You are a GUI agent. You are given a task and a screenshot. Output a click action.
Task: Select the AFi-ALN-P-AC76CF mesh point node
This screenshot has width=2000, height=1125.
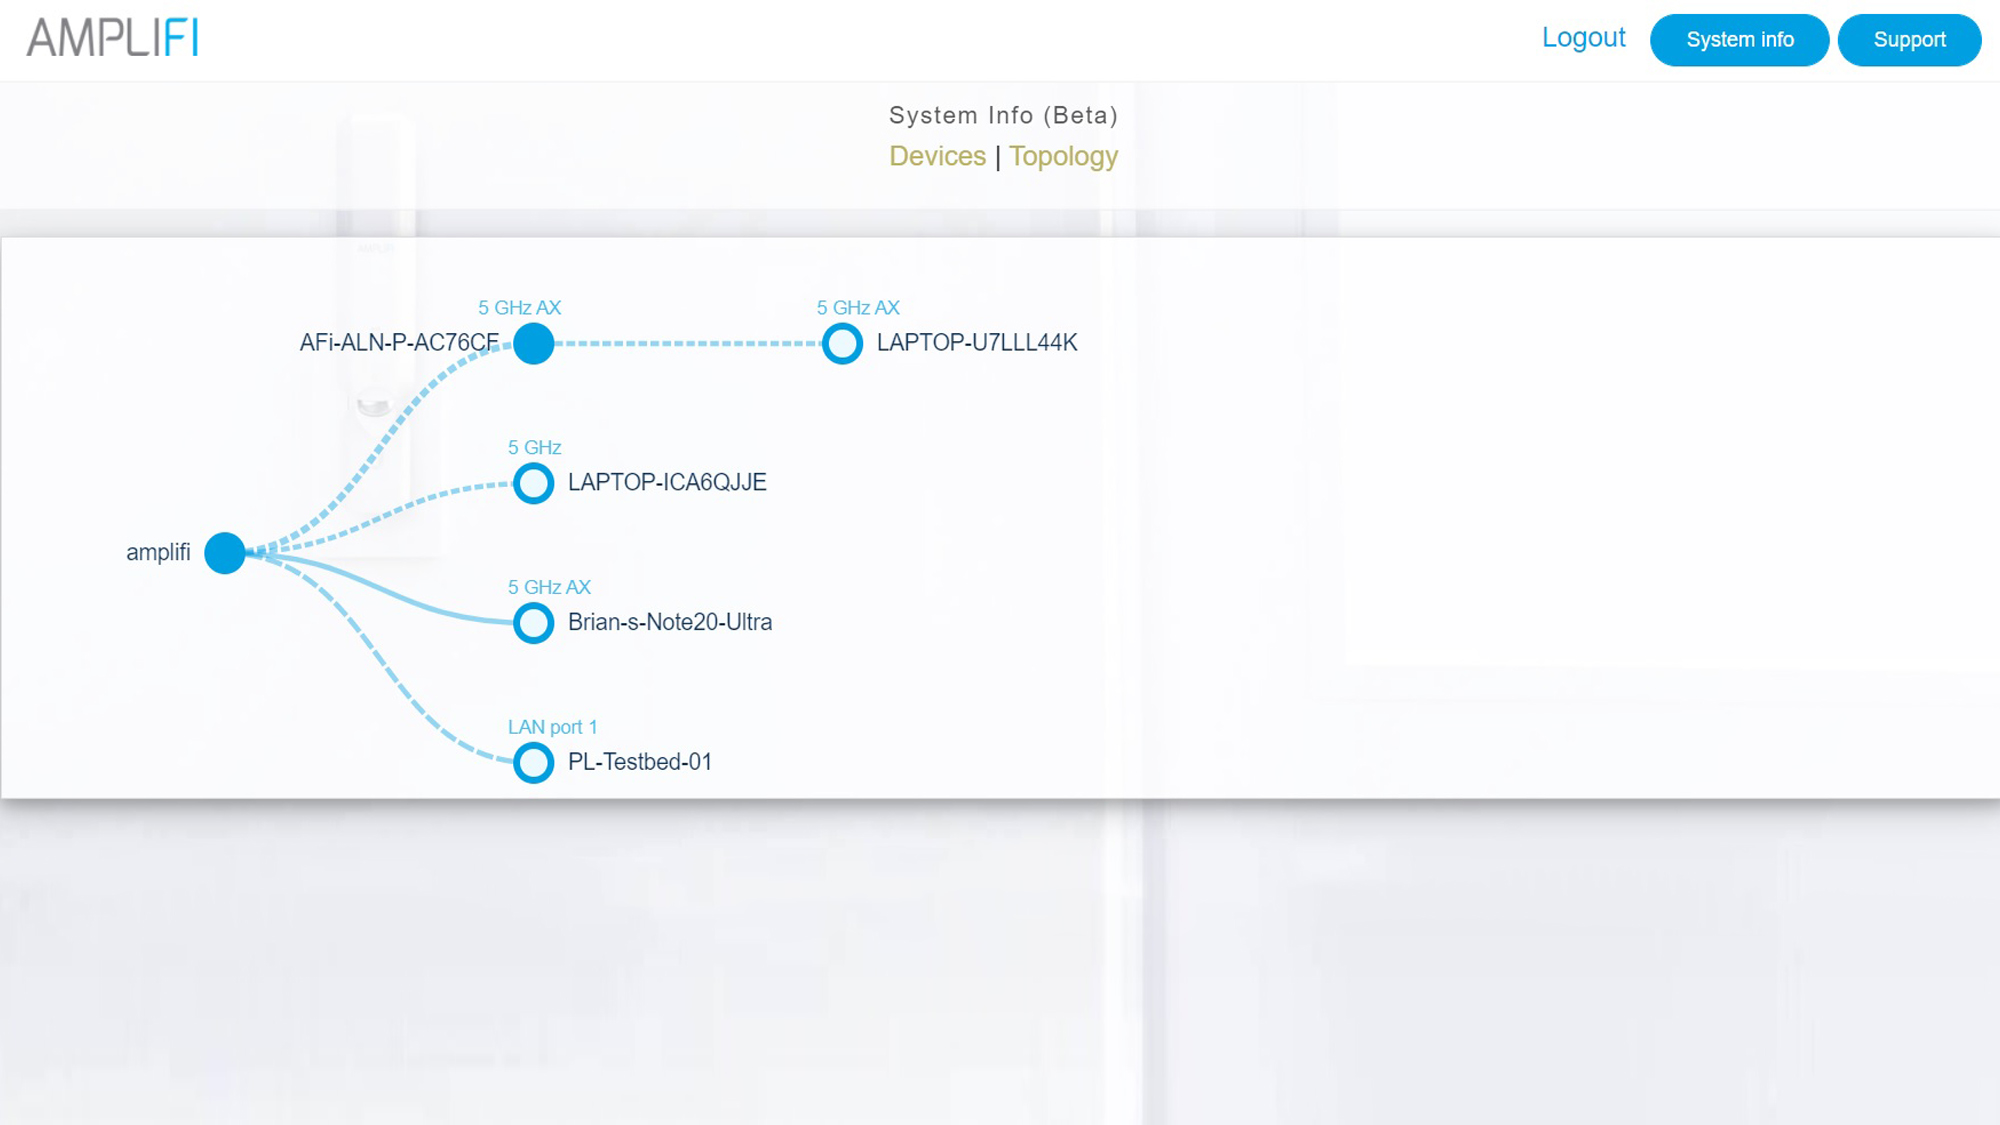(x=534, y=343)
